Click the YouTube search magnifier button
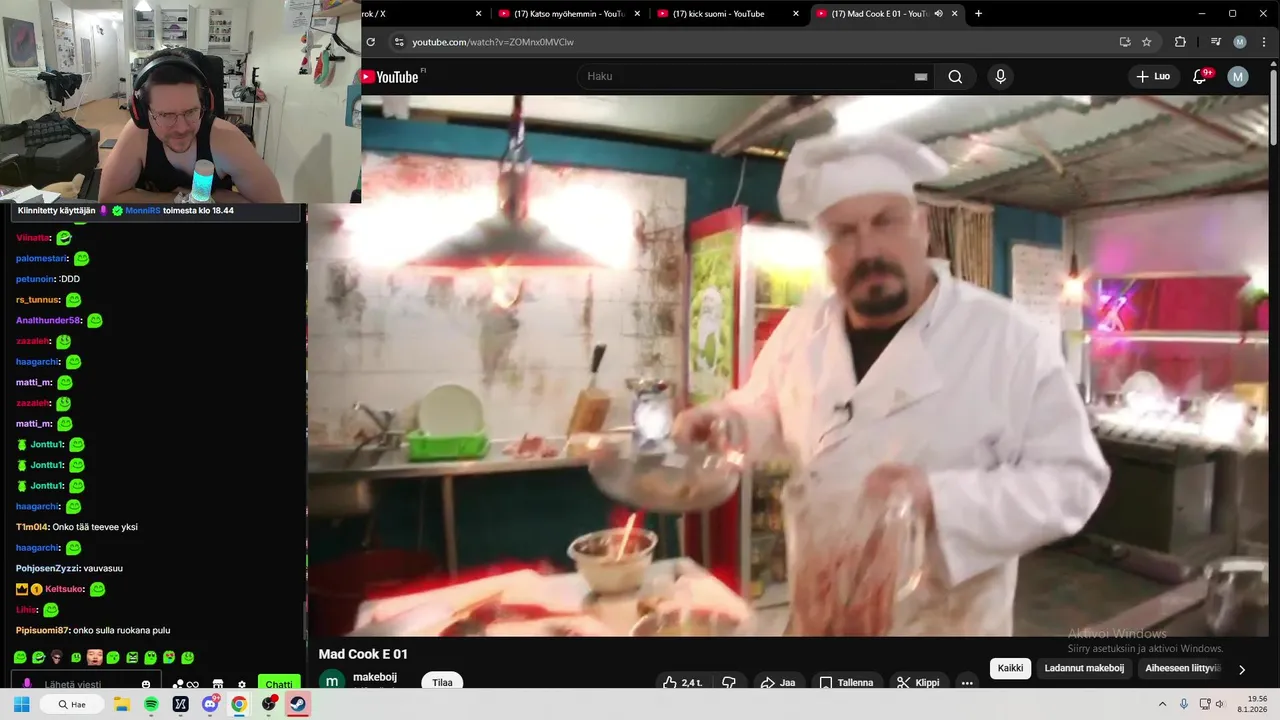The width and height of the screenshot is (1280, 720). (x=955, y=77)
